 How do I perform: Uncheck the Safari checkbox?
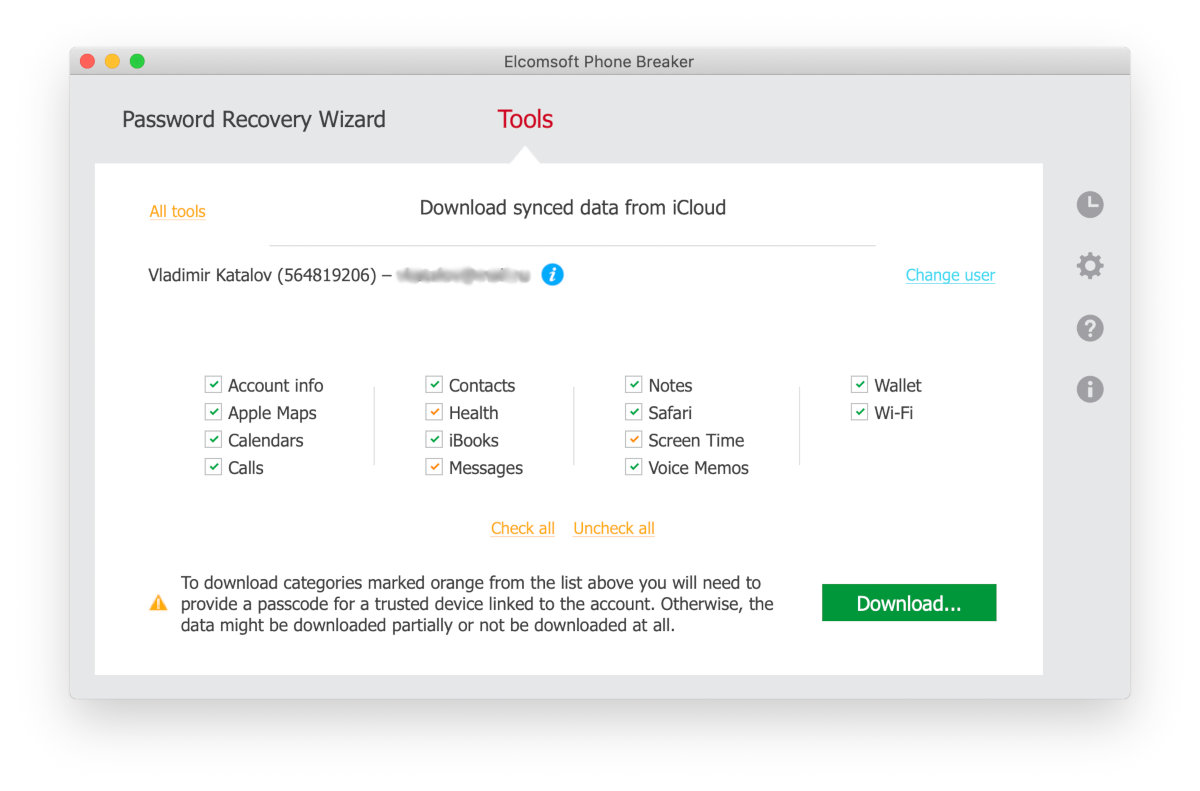click(x=633, y=412)
